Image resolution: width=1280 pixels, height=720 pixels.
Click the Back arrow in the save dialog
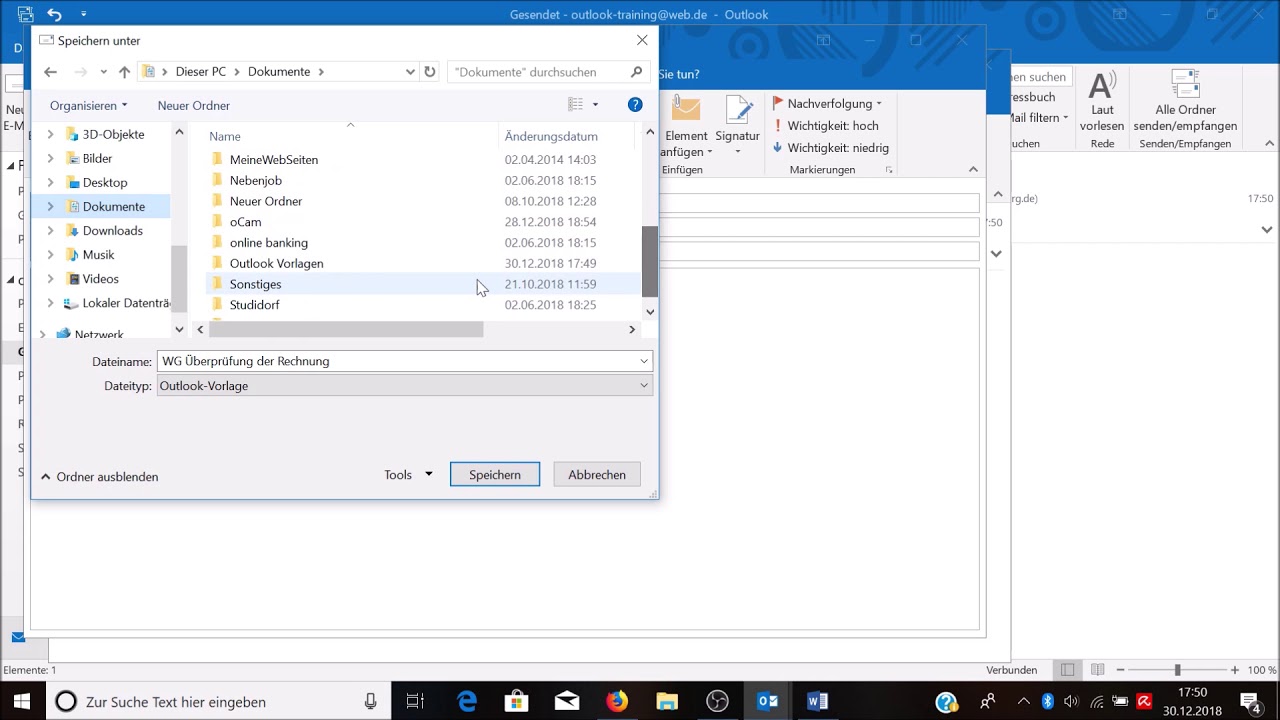51,72
